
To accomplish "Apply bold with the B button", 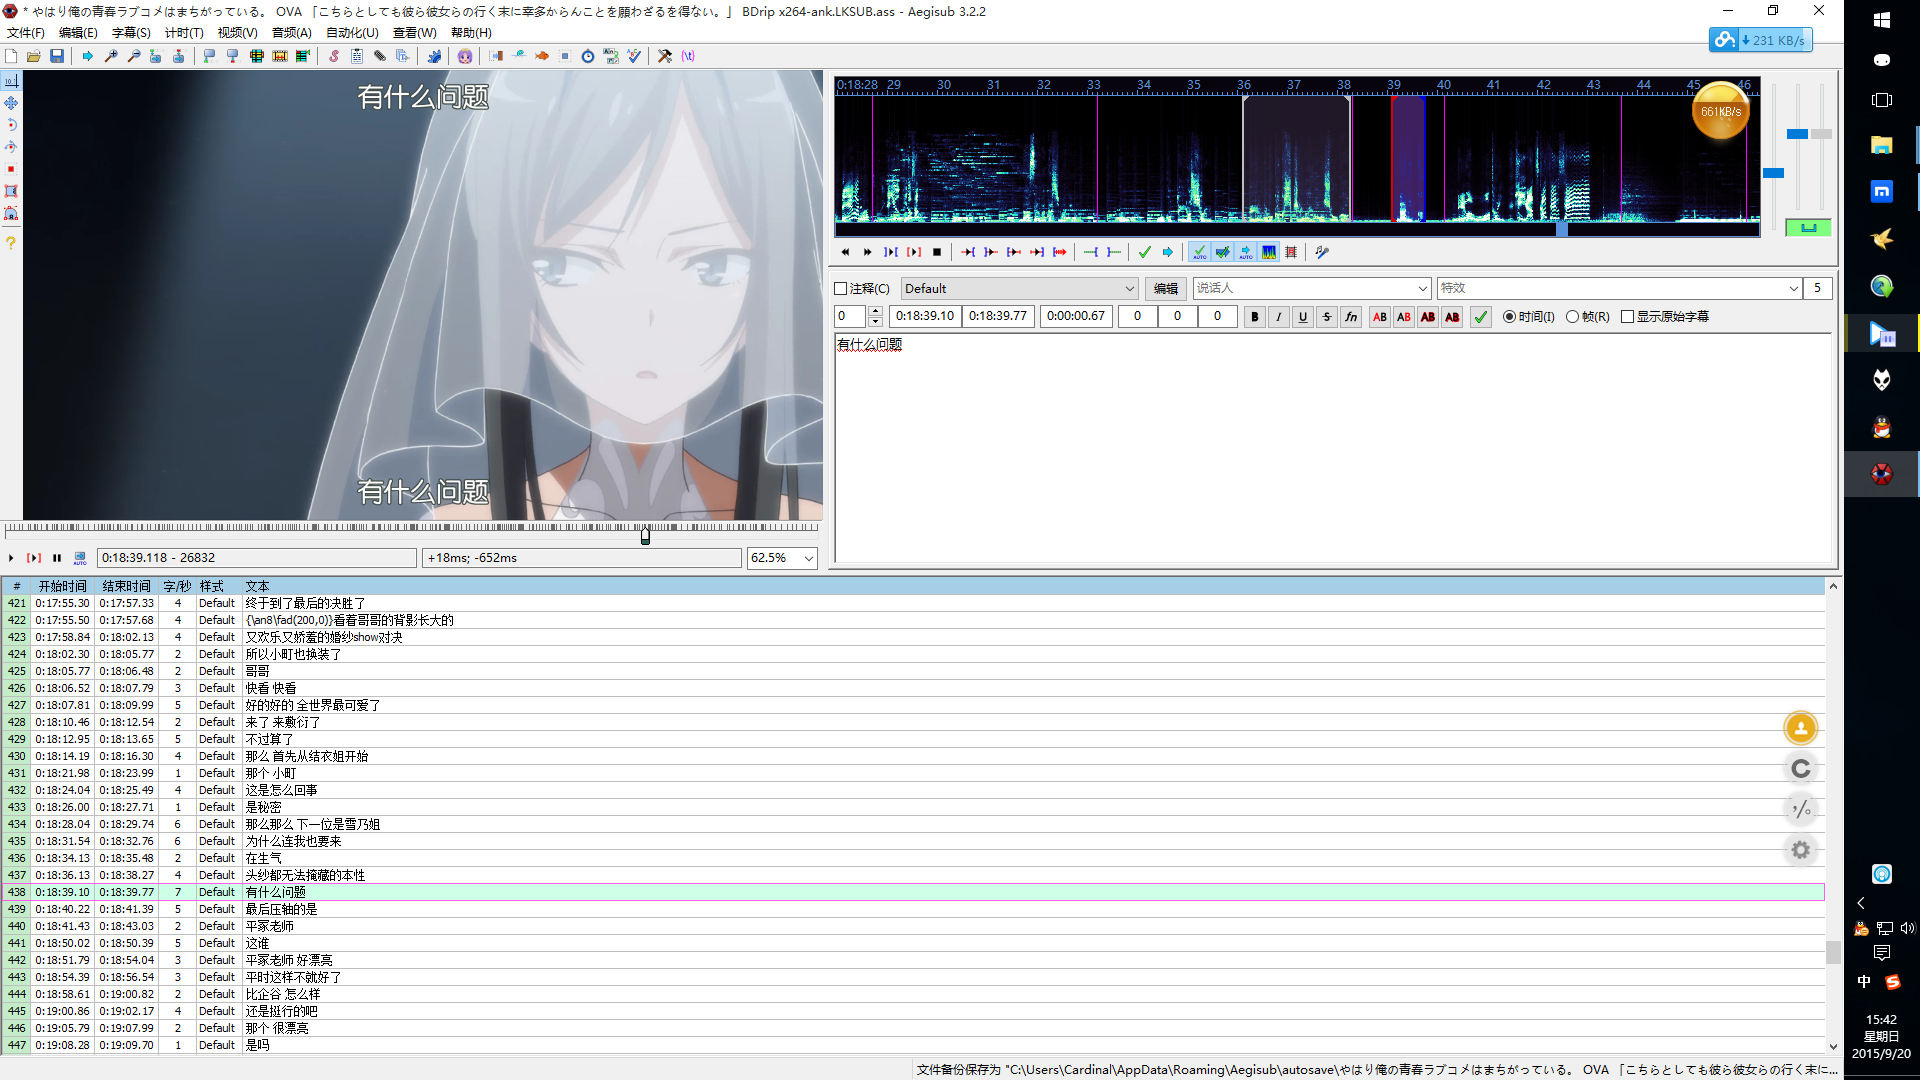I will (1254, 317).
